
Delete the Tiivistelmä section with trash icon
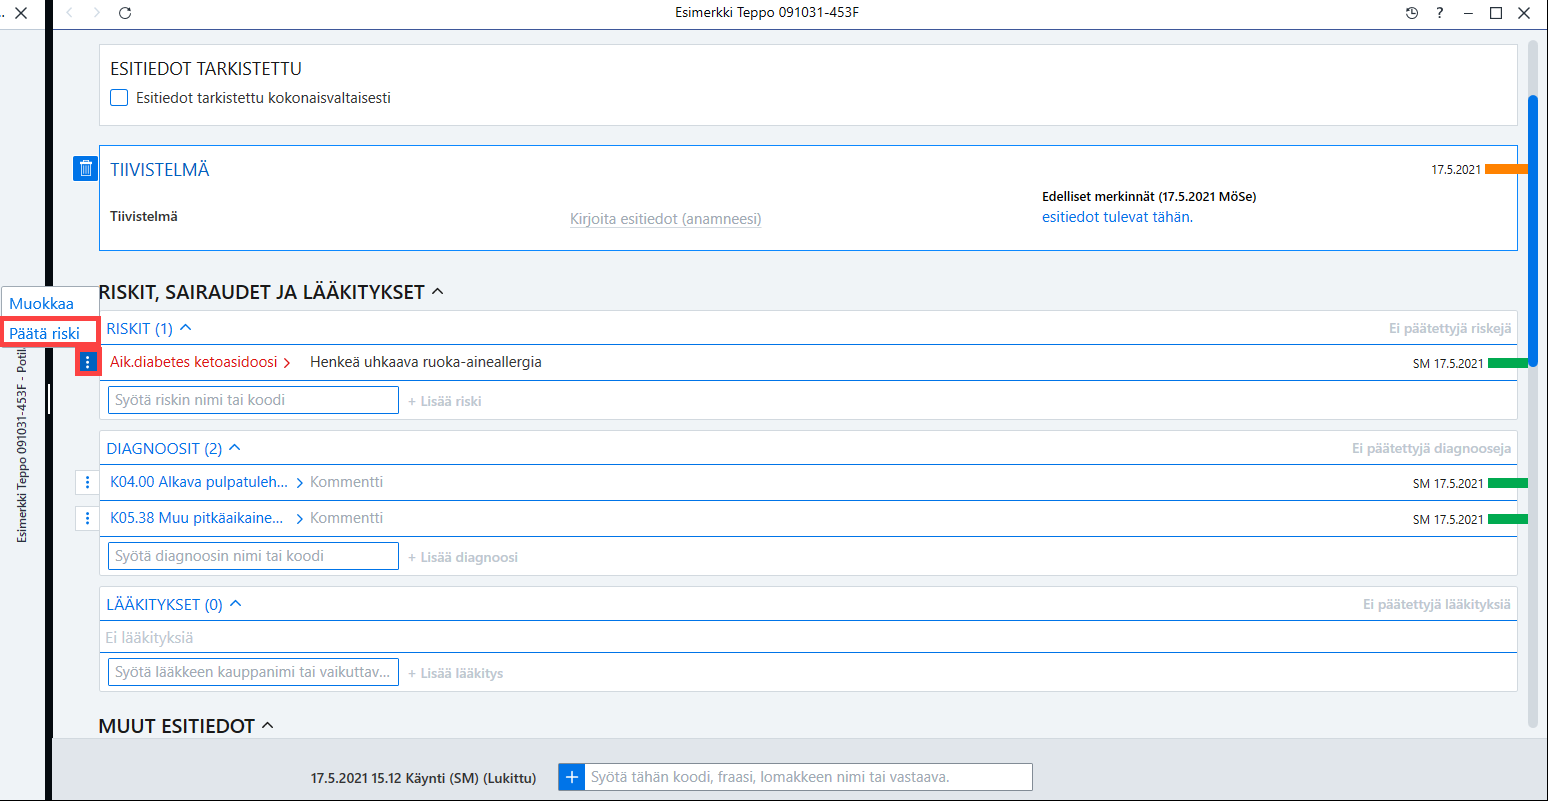pos(86,169)
